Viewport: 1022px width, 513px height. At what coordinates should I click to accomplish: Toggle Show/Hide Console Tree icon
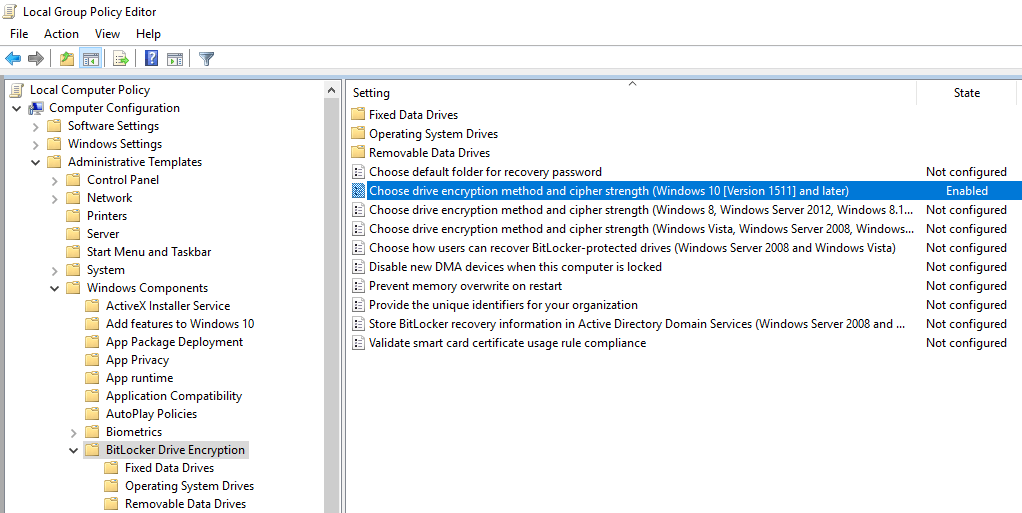(x=90, y=59)
